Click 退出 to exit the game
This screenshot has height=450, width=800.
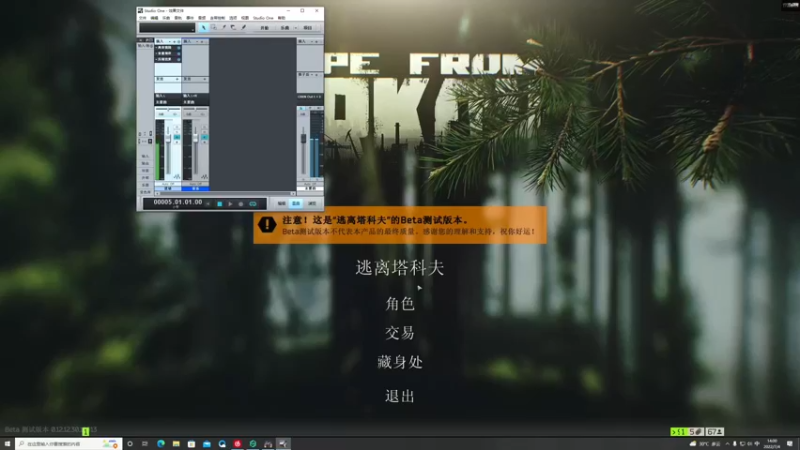click(x=400, y=396)
